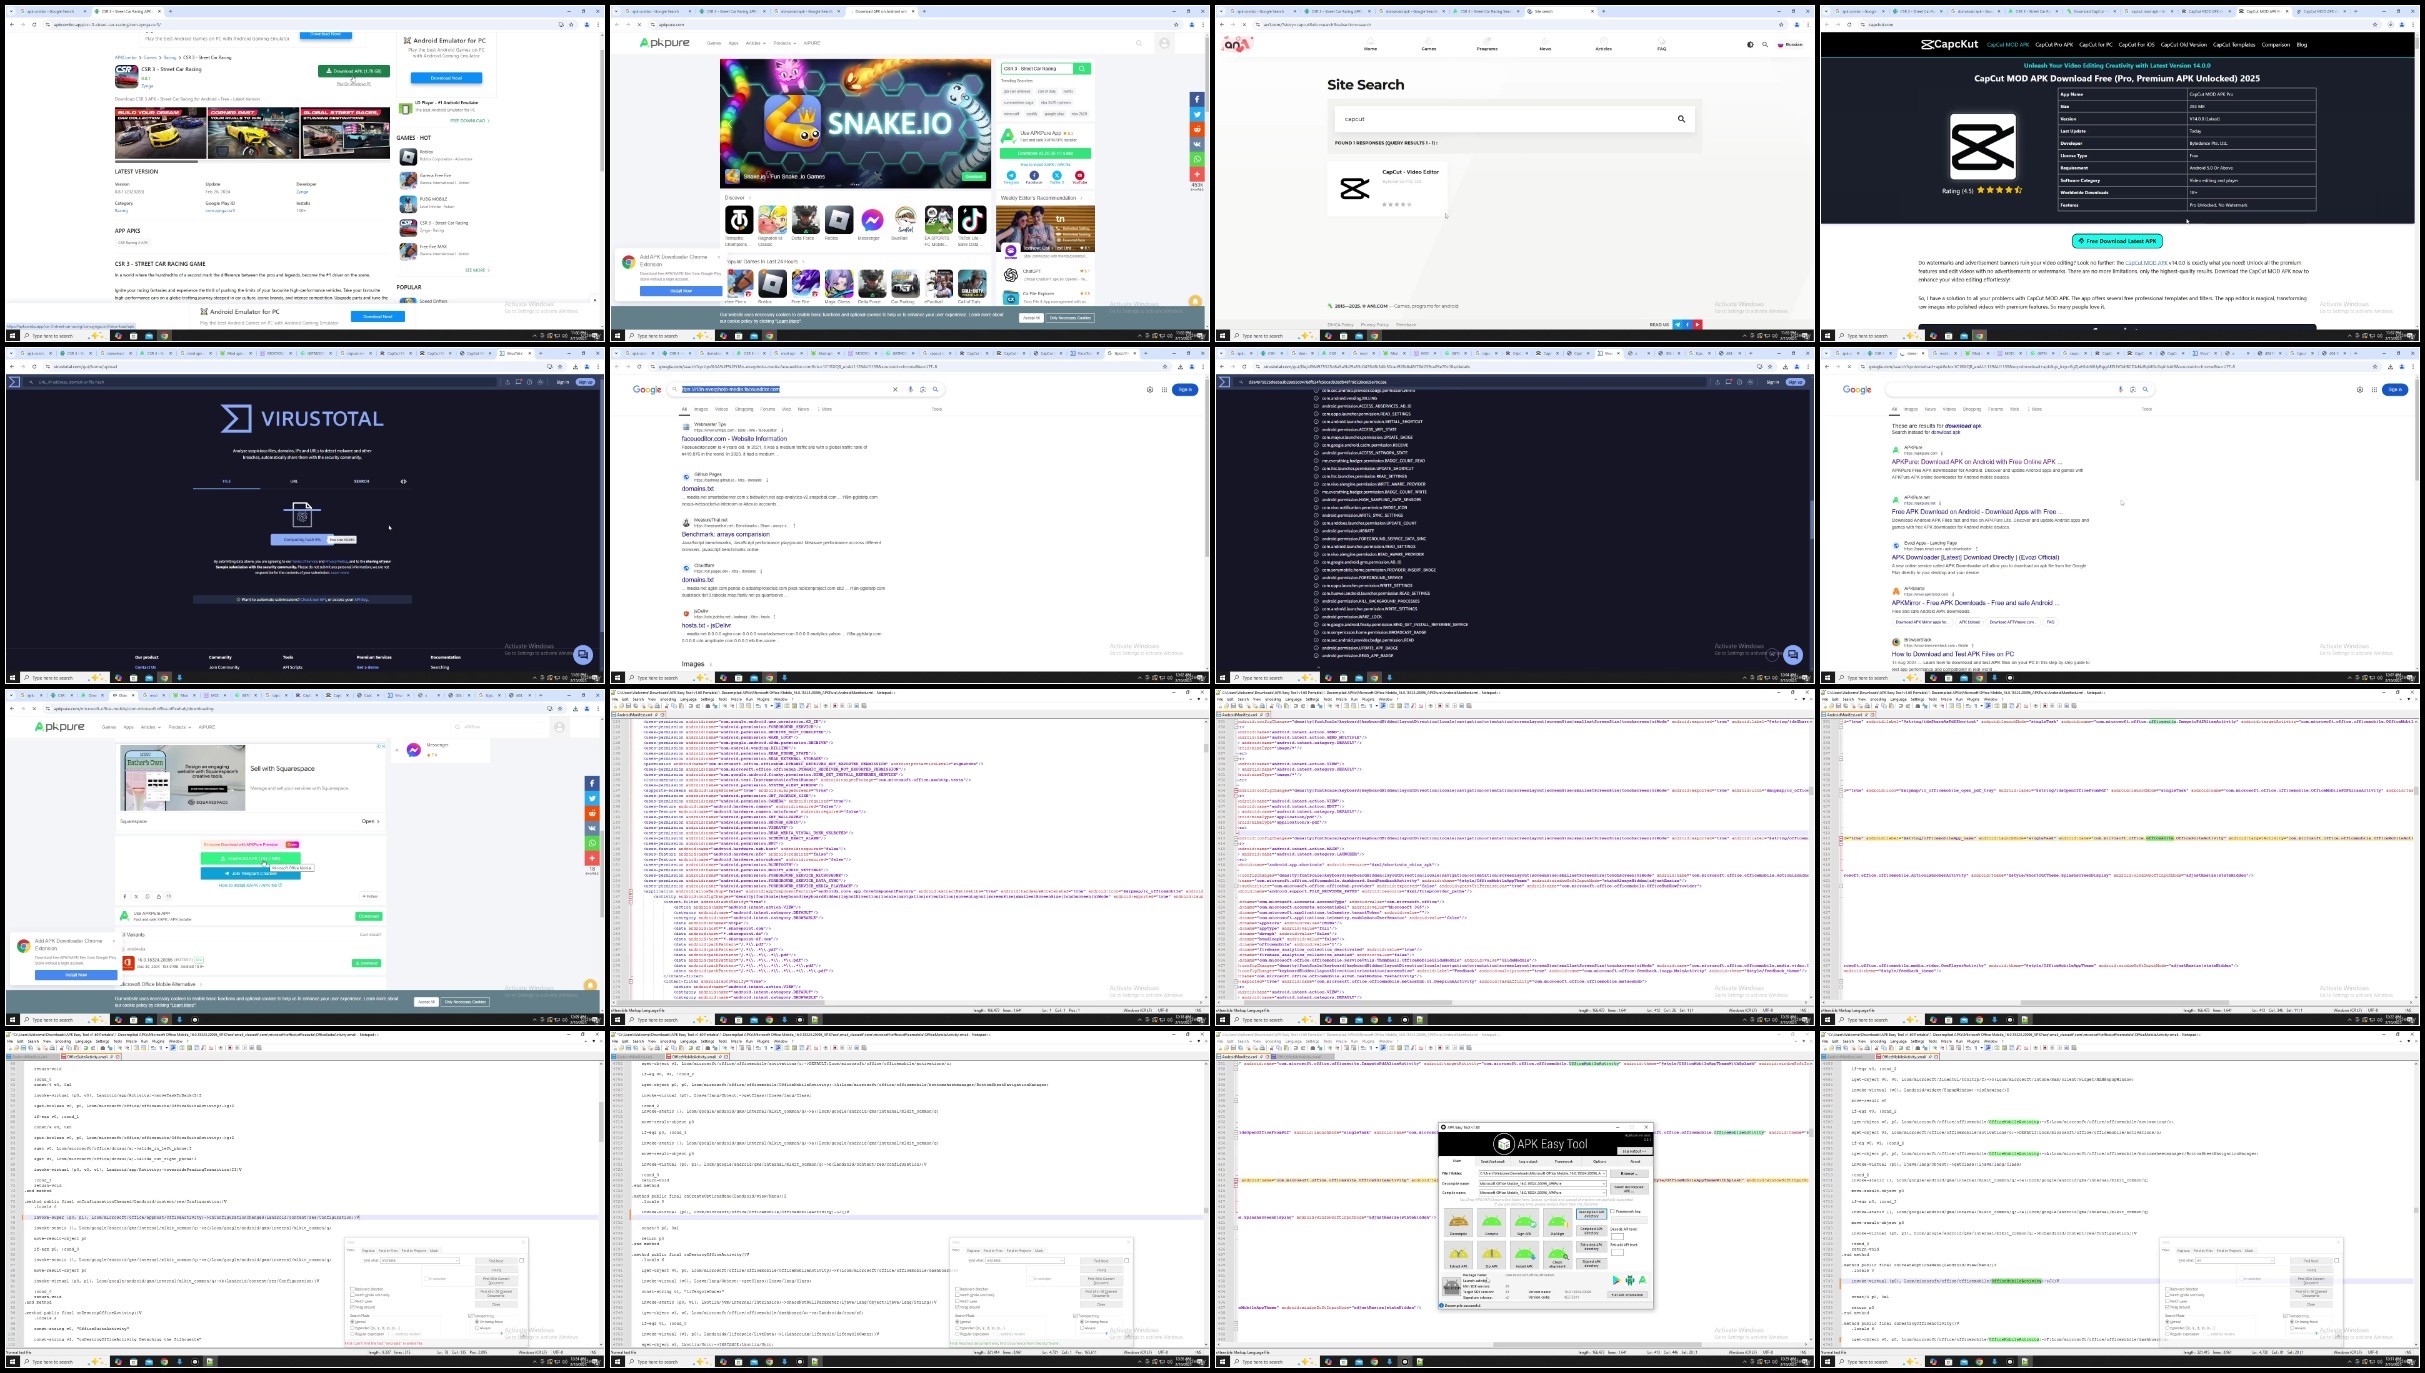Click the green Download APK (1.78 GB) button on apkcombo
Screen dimensions: 2425x1373
coord(354,71)
